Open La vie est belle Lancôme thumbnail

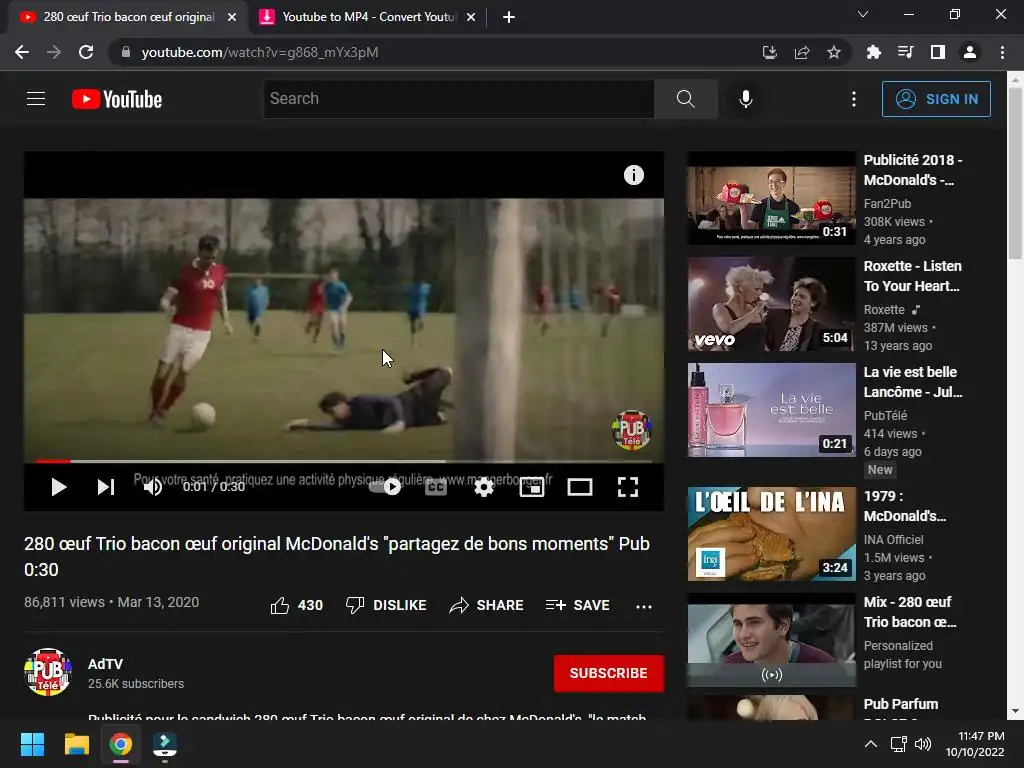pos(771,410)
